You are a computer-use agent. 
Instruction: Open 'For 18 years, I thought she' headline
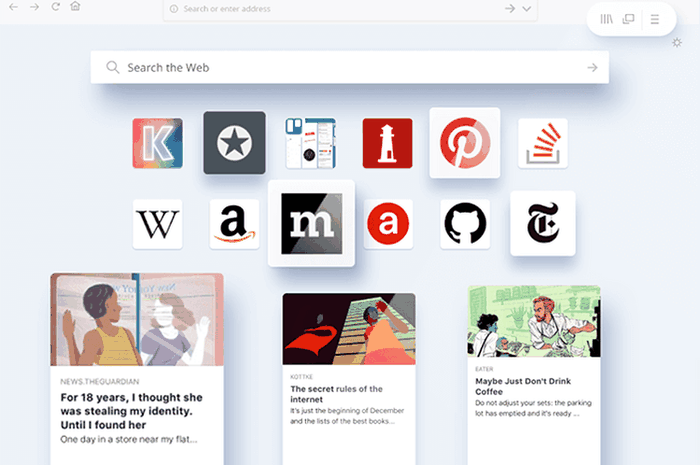pos(131,411)
